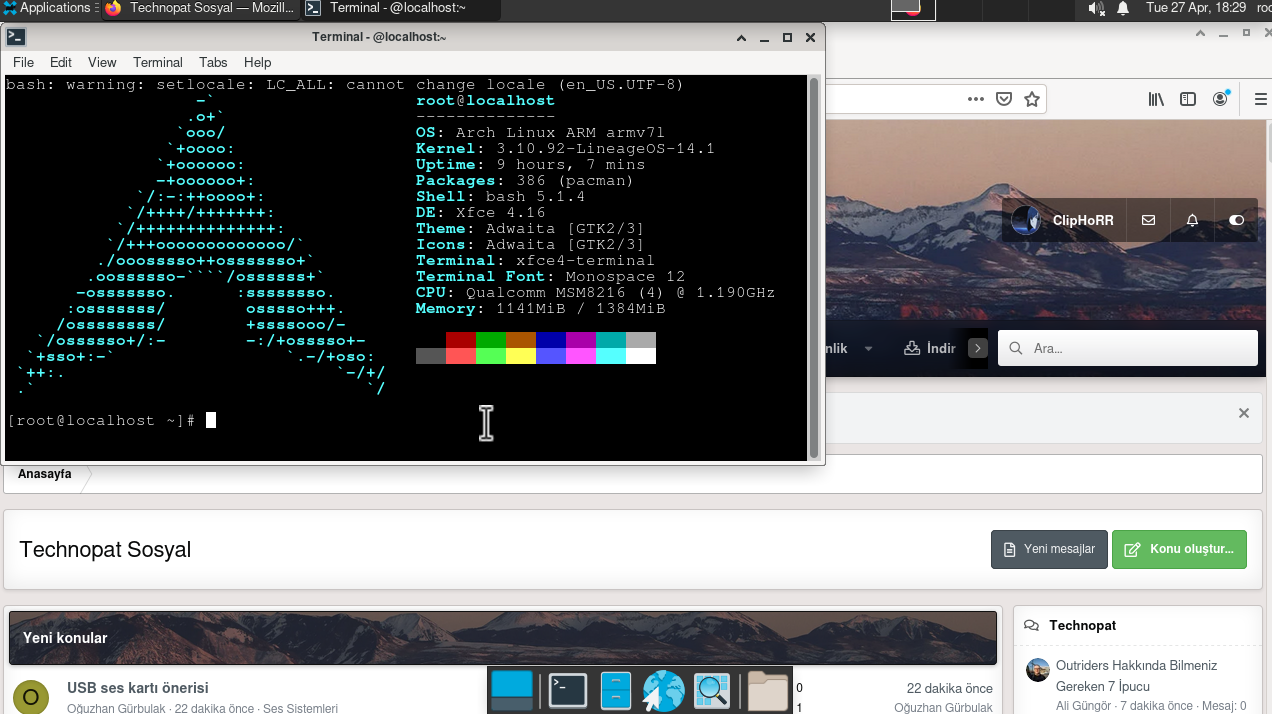This screenshot has width=1272, height=714.
Task: Open the Applications menu in the top panel
Action: 47,8
